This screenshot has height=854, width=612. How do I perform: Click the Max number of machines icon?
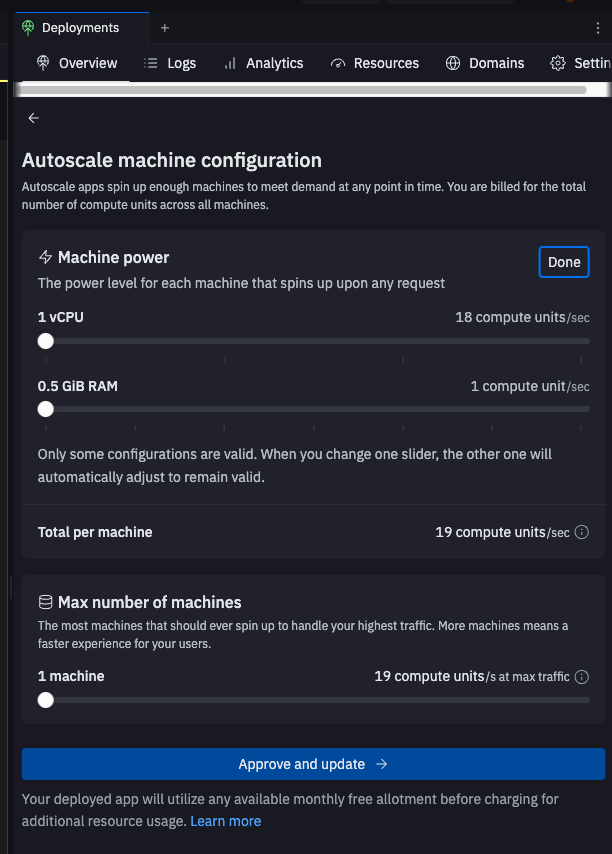click(45, 602)
